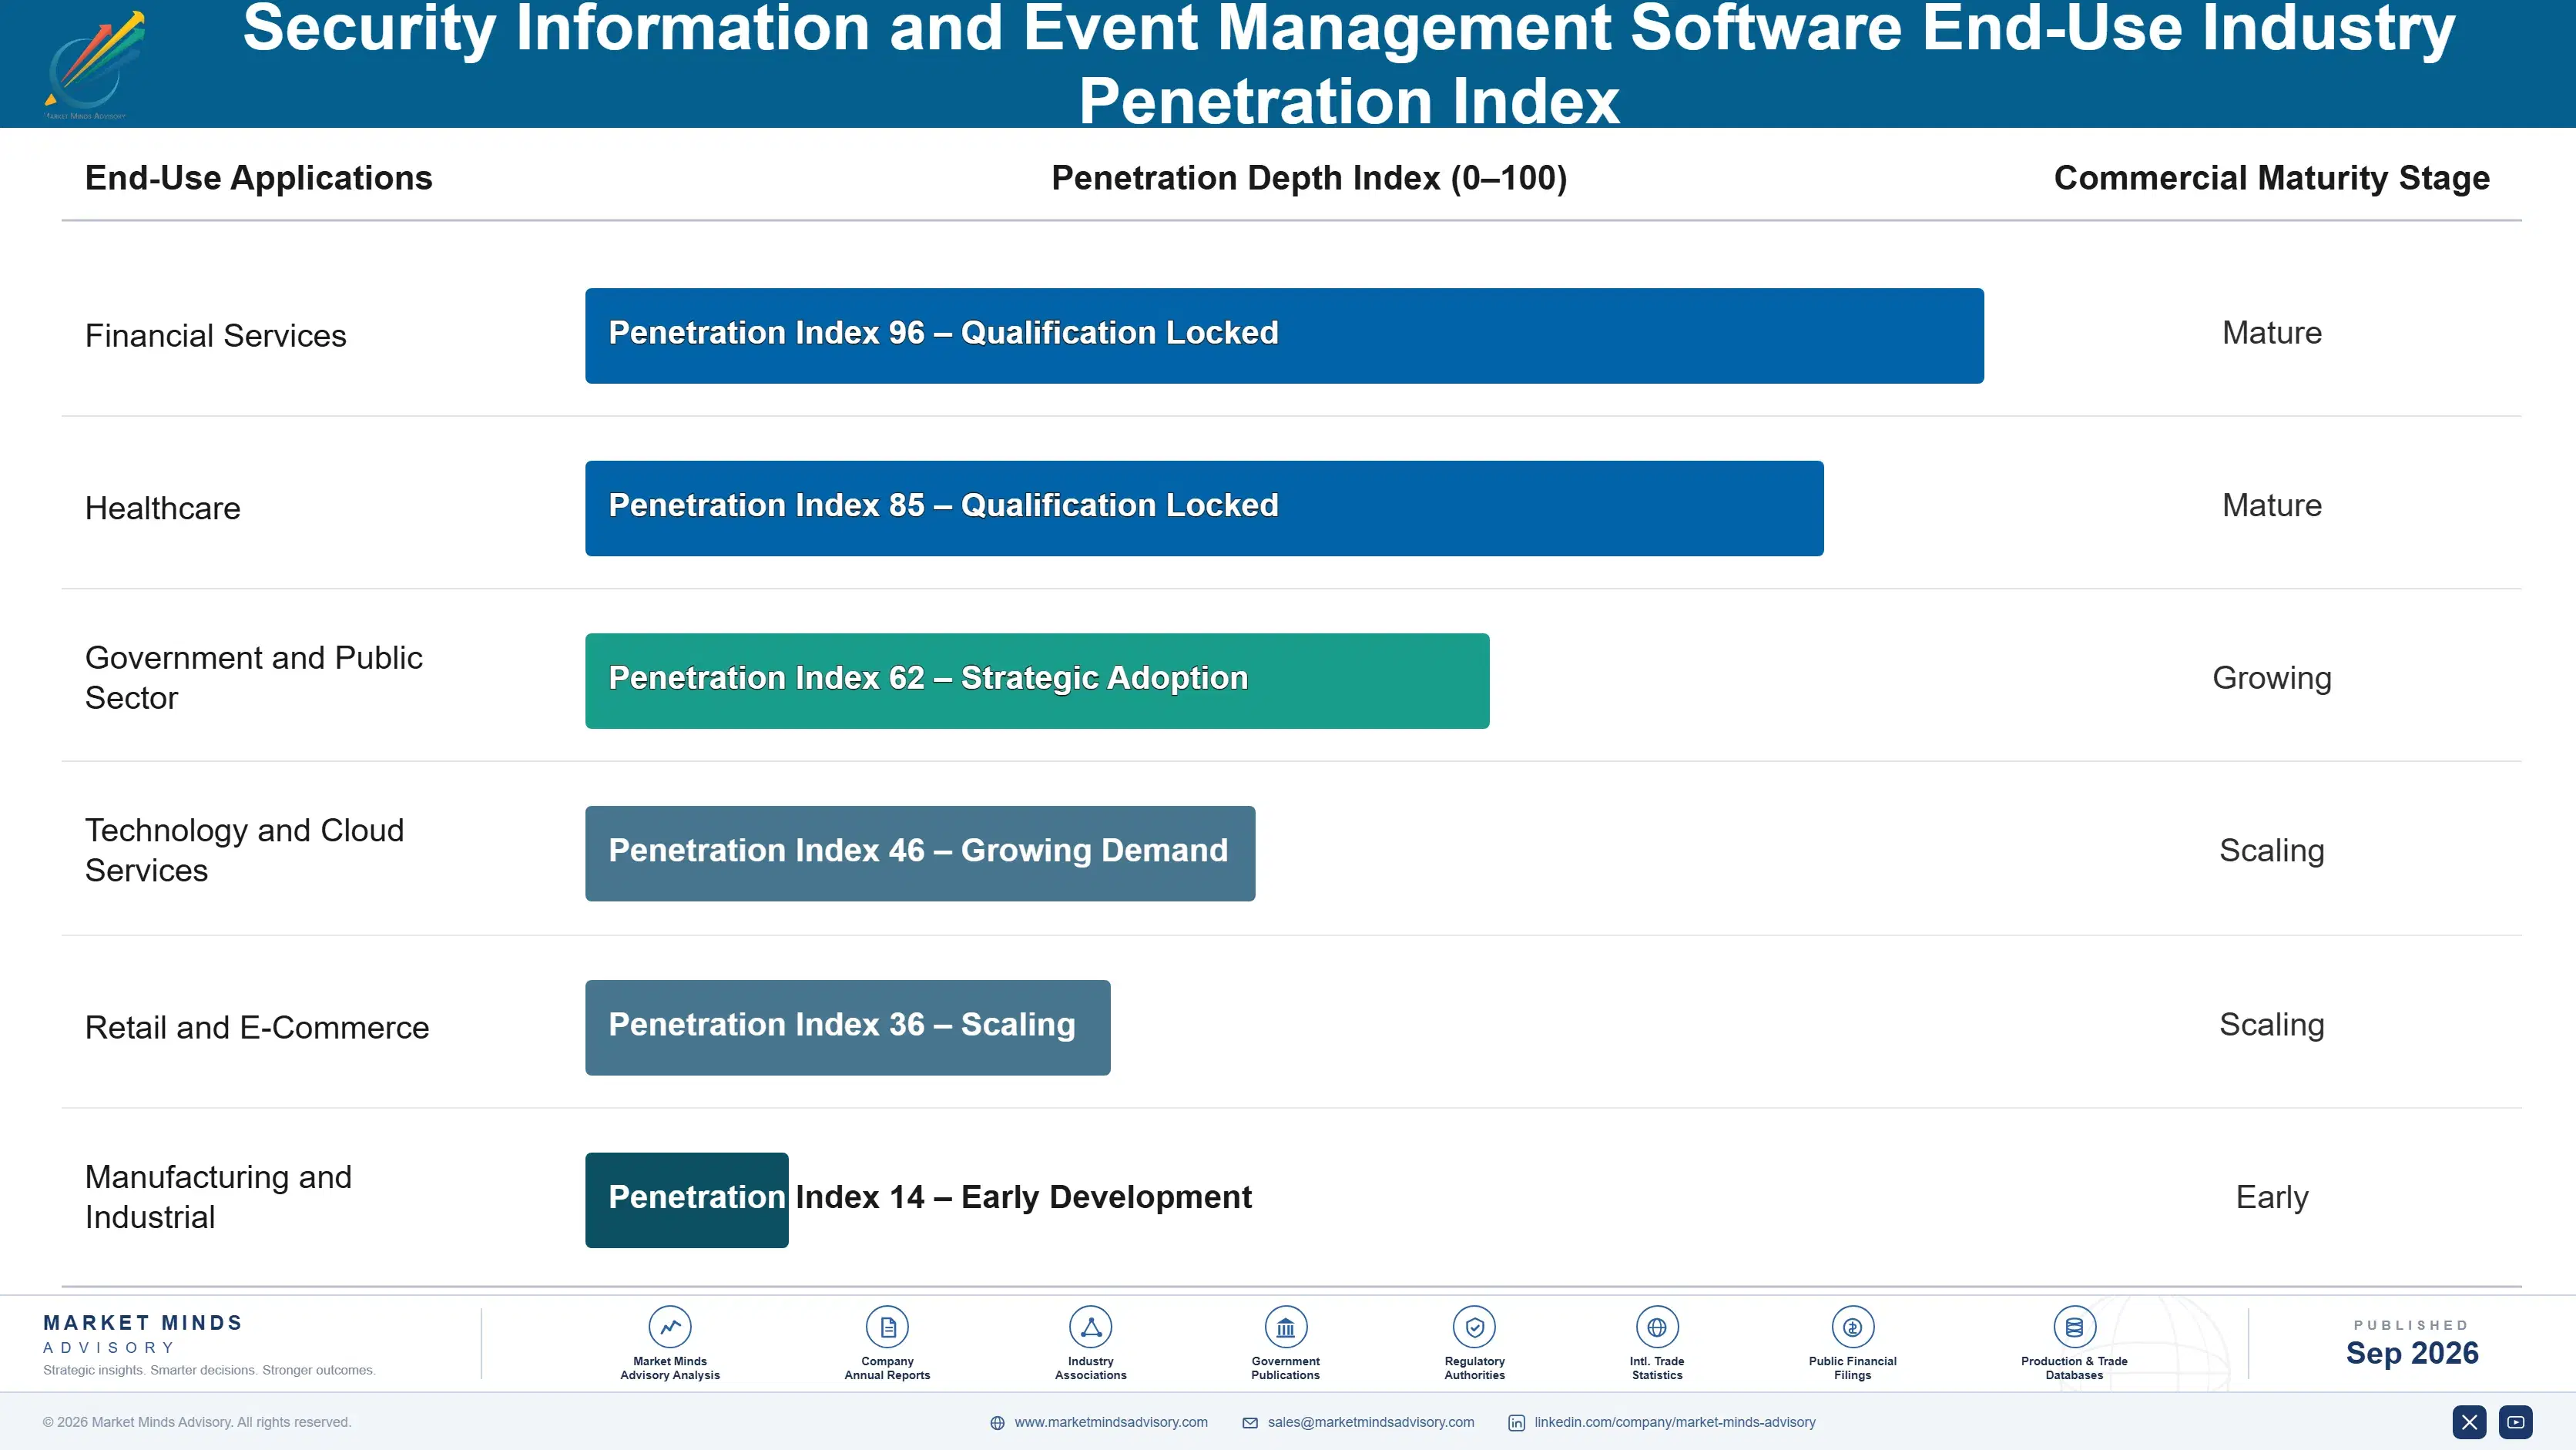Open linkedin.com/company/market-minds-advisory link
The width and height of the screenshot is (2576, 1450).
tap(1675, 1422)
